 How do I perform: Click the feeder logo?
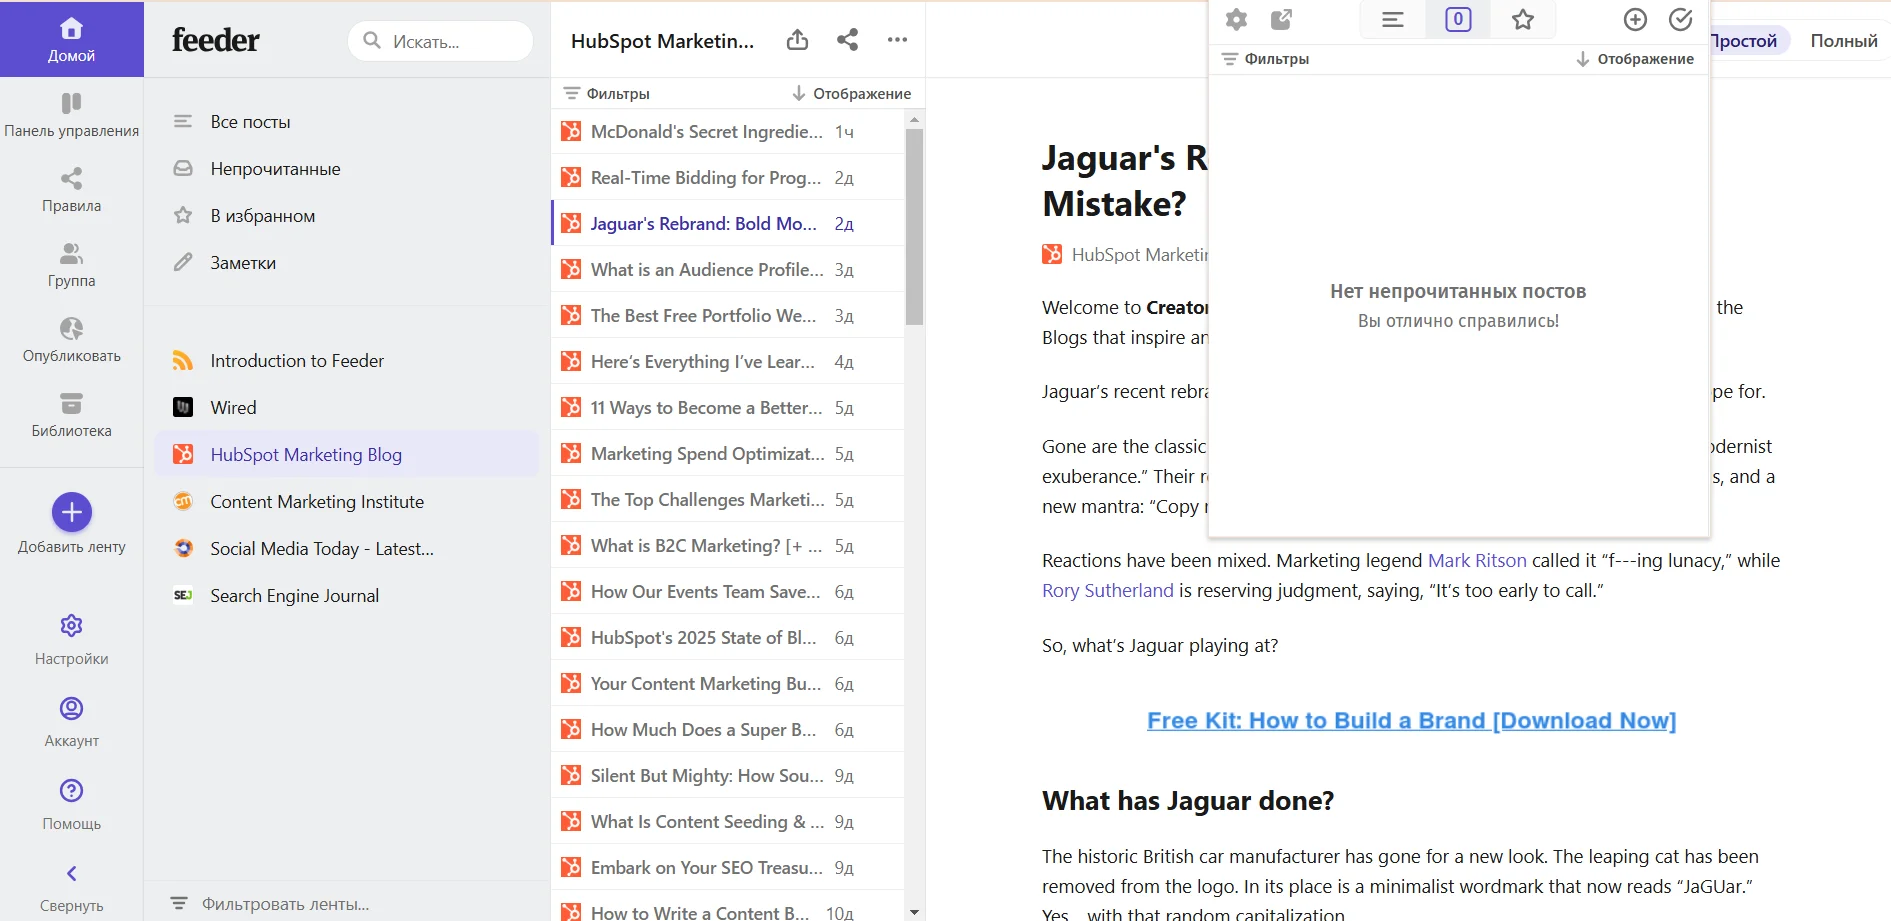[x=216, y=40]
